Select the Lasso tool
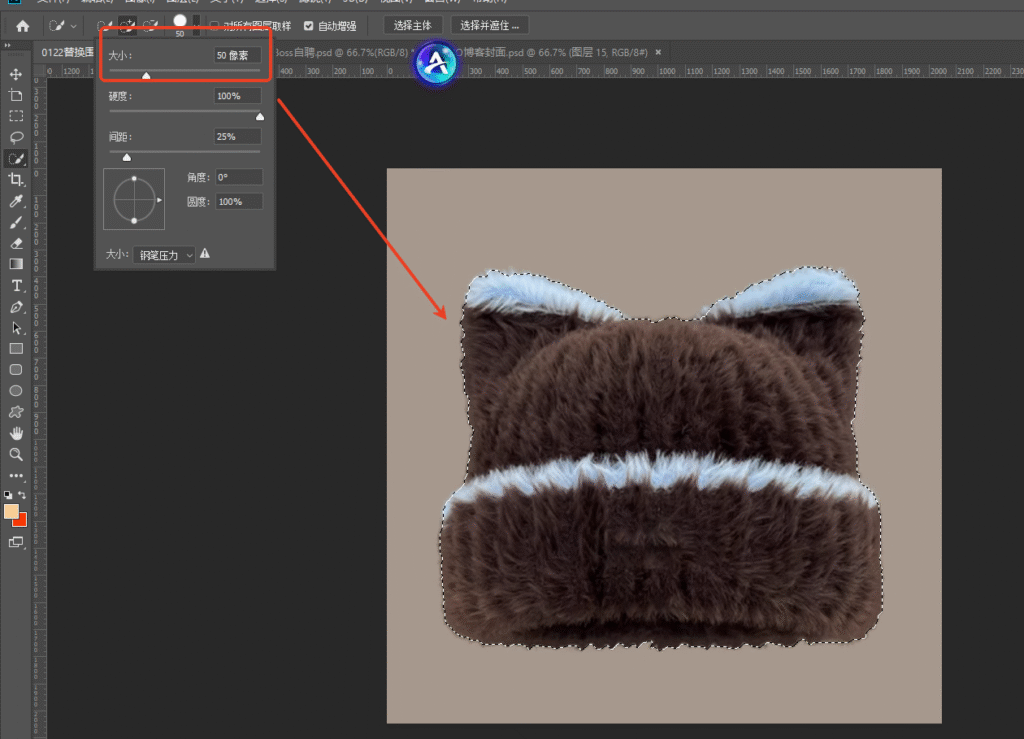 [16, 137]
